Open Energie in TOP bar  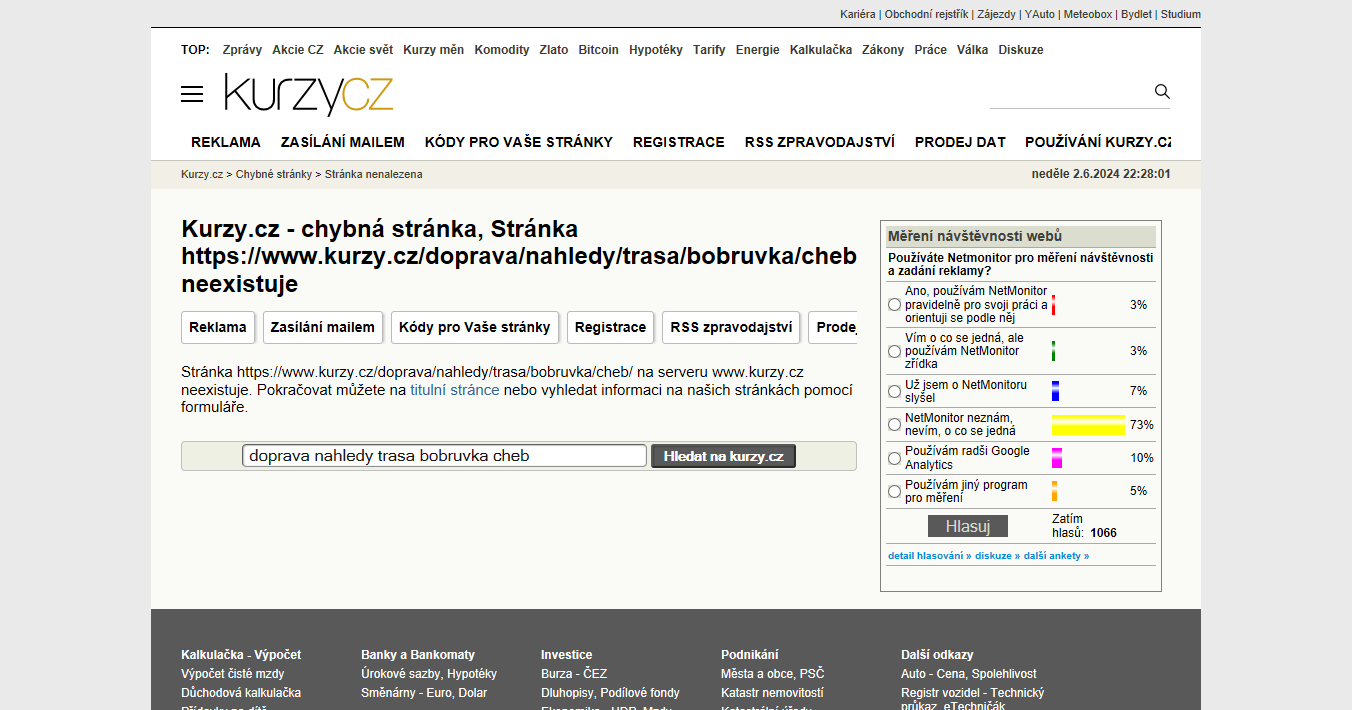pyautogui.click(x=758, y=50)
